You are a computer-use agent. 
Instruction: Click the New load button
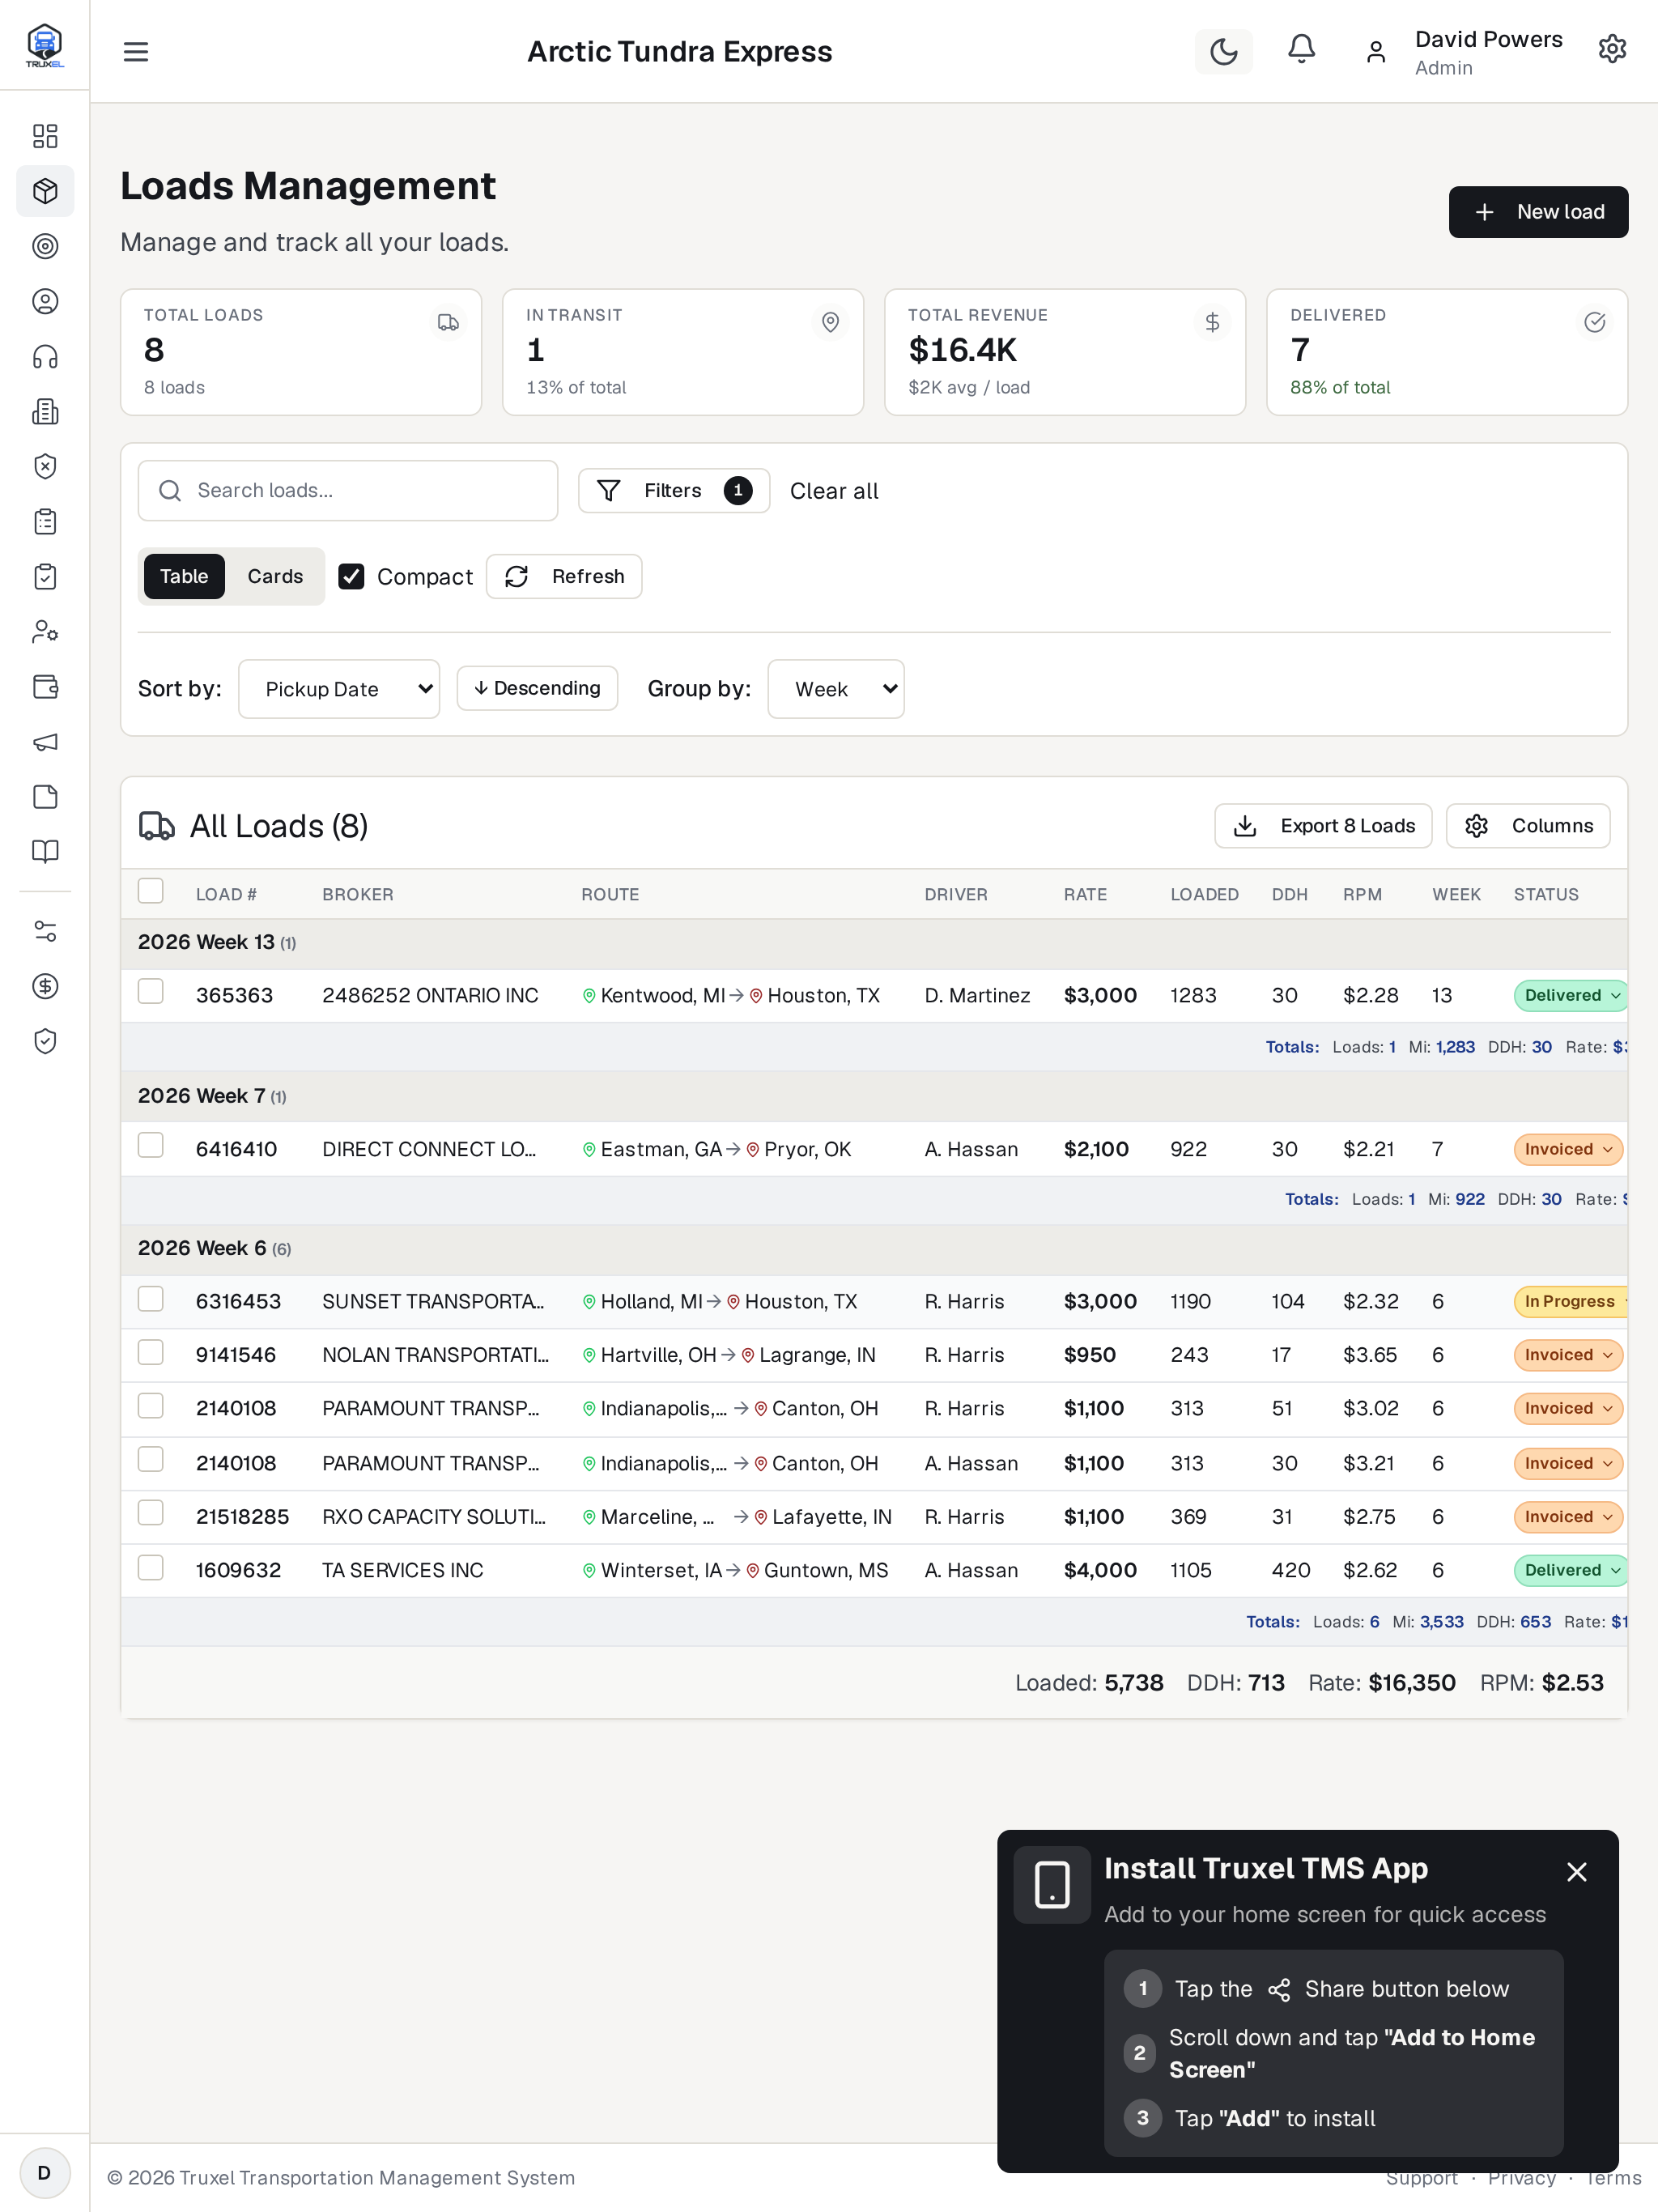[x=1538, y=212]
